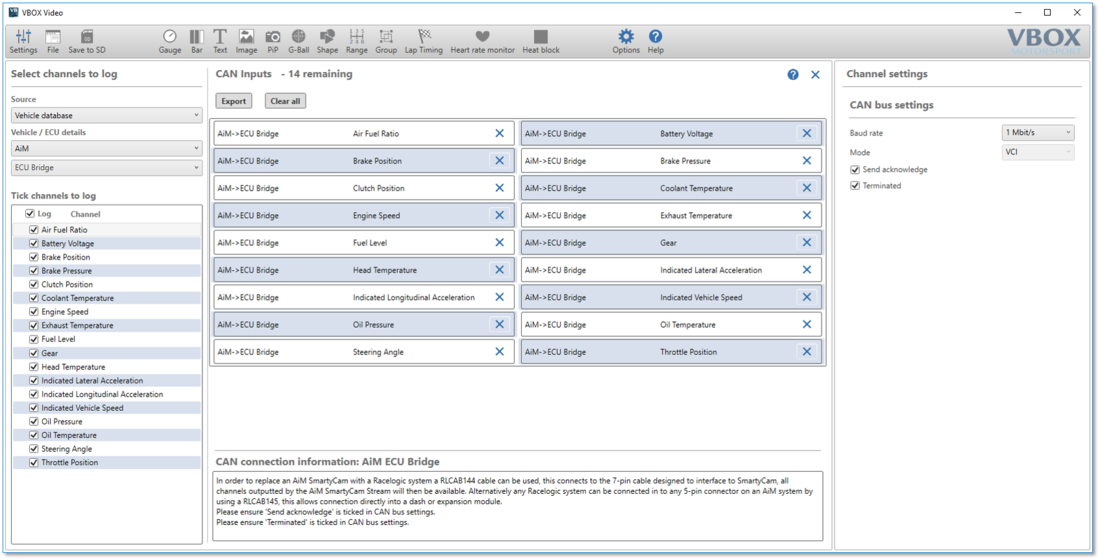Add a Heat block element

[x=541, y=41]
